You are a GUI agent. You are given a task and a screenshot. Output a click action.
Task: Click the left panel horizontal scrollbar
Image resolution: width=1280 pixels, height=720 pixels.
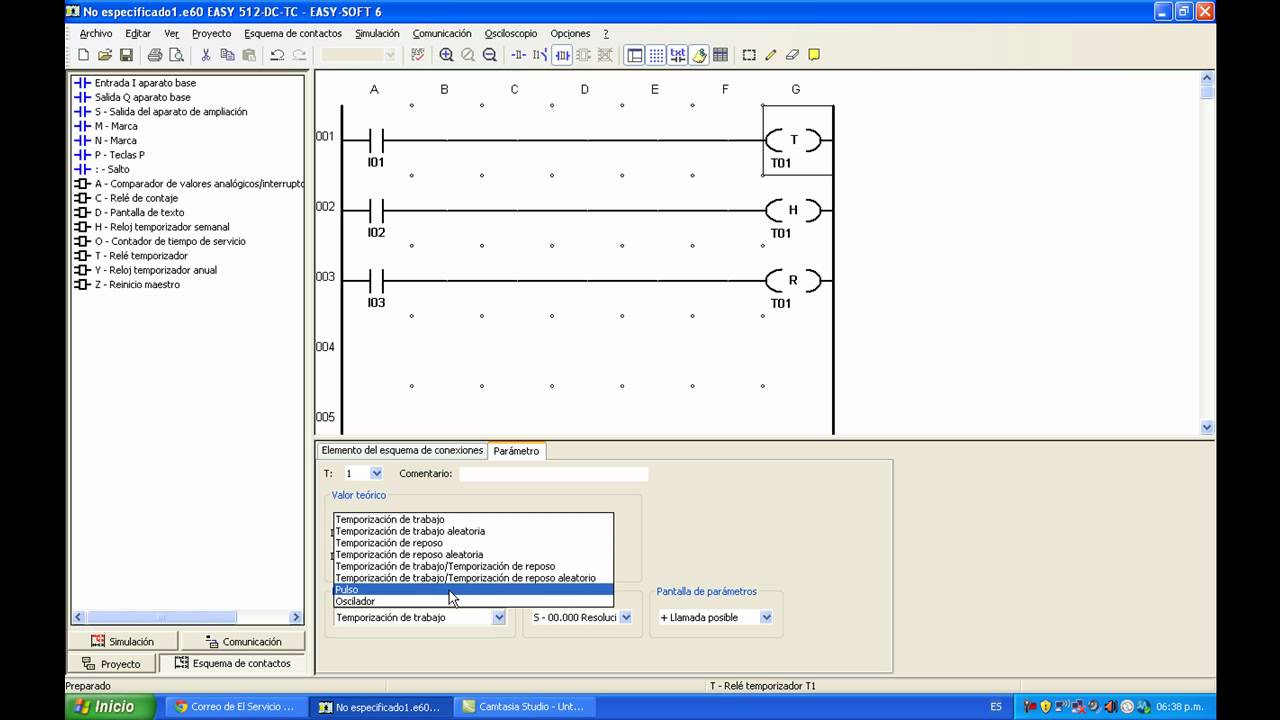click(x=186, y=617)
